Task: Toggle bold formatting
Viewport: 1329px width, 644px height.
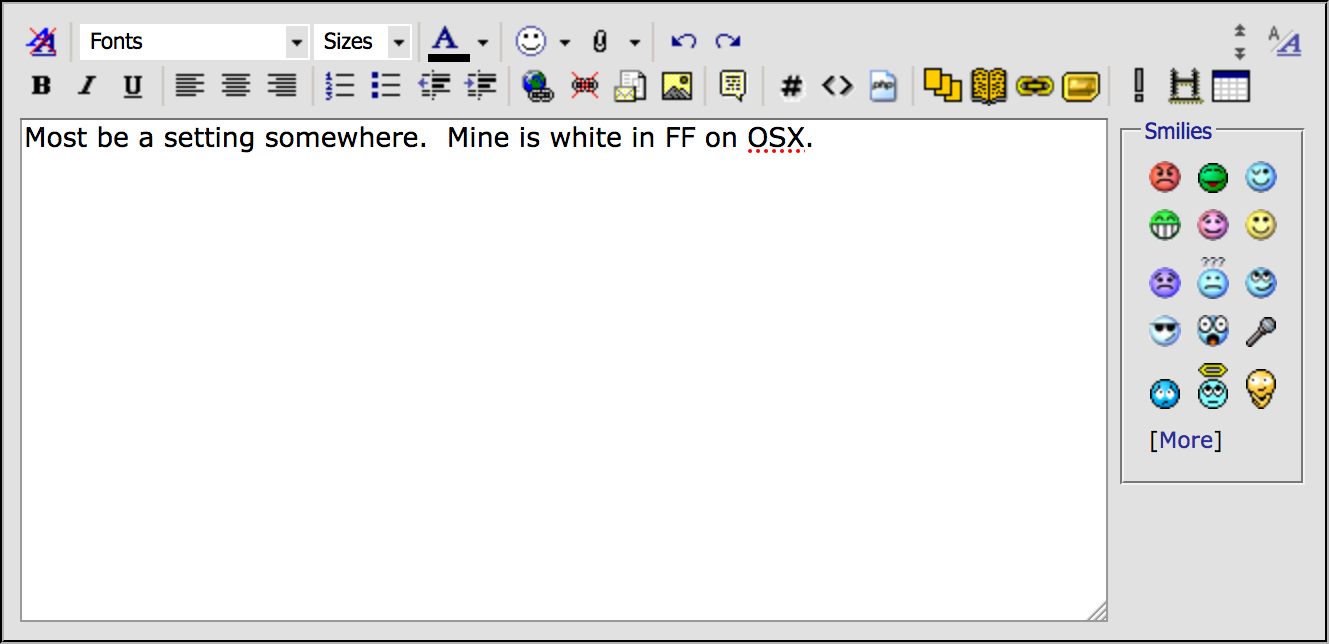Action: 41,86
